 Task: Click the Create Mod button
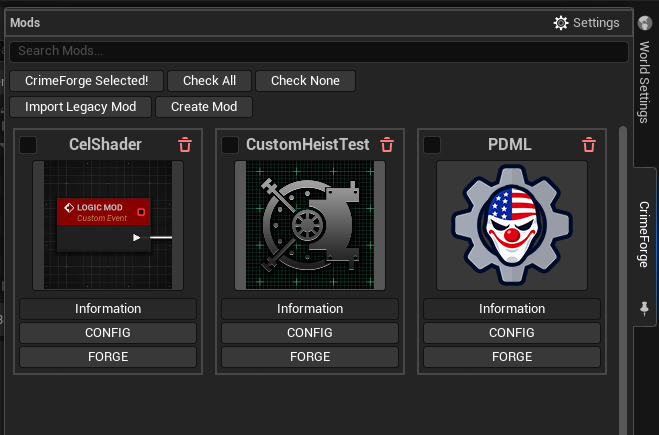pyautogui.click(x=204, y=107)
